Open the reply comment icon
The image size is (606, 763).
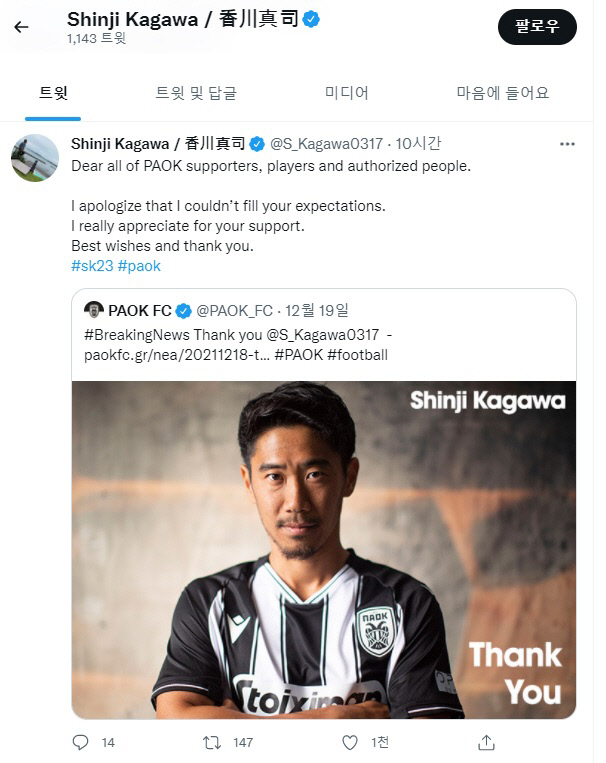click(82, 742)
